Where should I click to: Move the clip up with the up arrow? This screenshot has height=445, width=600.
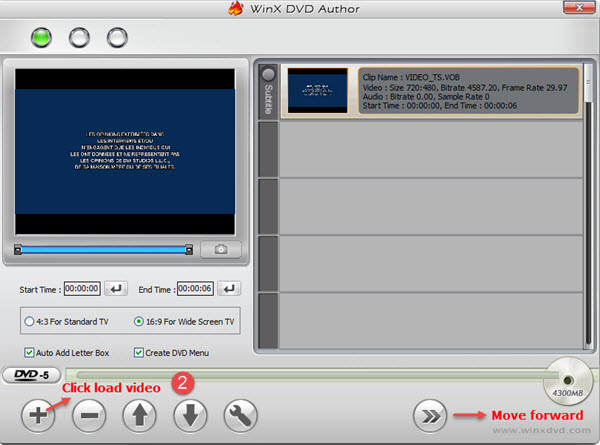[140, 416]
